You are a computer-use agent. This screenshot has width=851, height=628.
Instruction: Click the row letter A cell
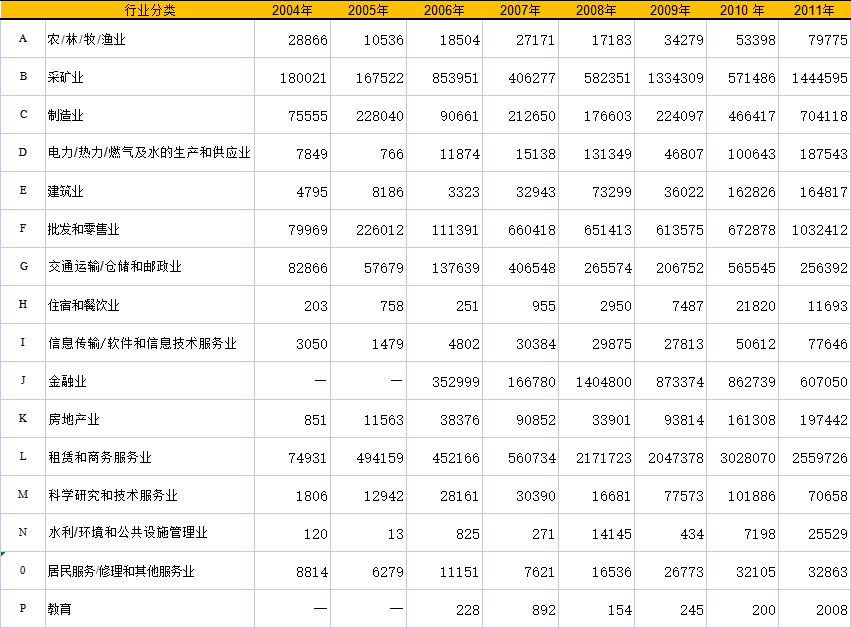(x=23, y=39)
